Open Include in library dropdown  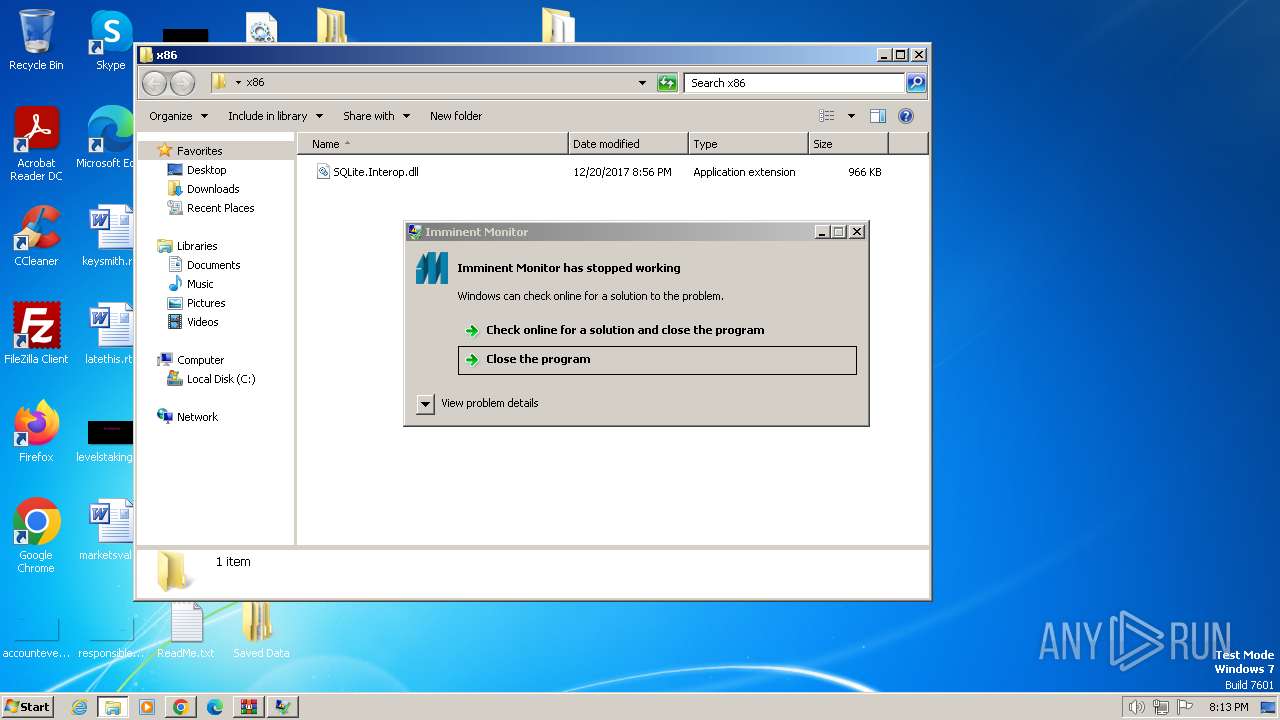275,116
